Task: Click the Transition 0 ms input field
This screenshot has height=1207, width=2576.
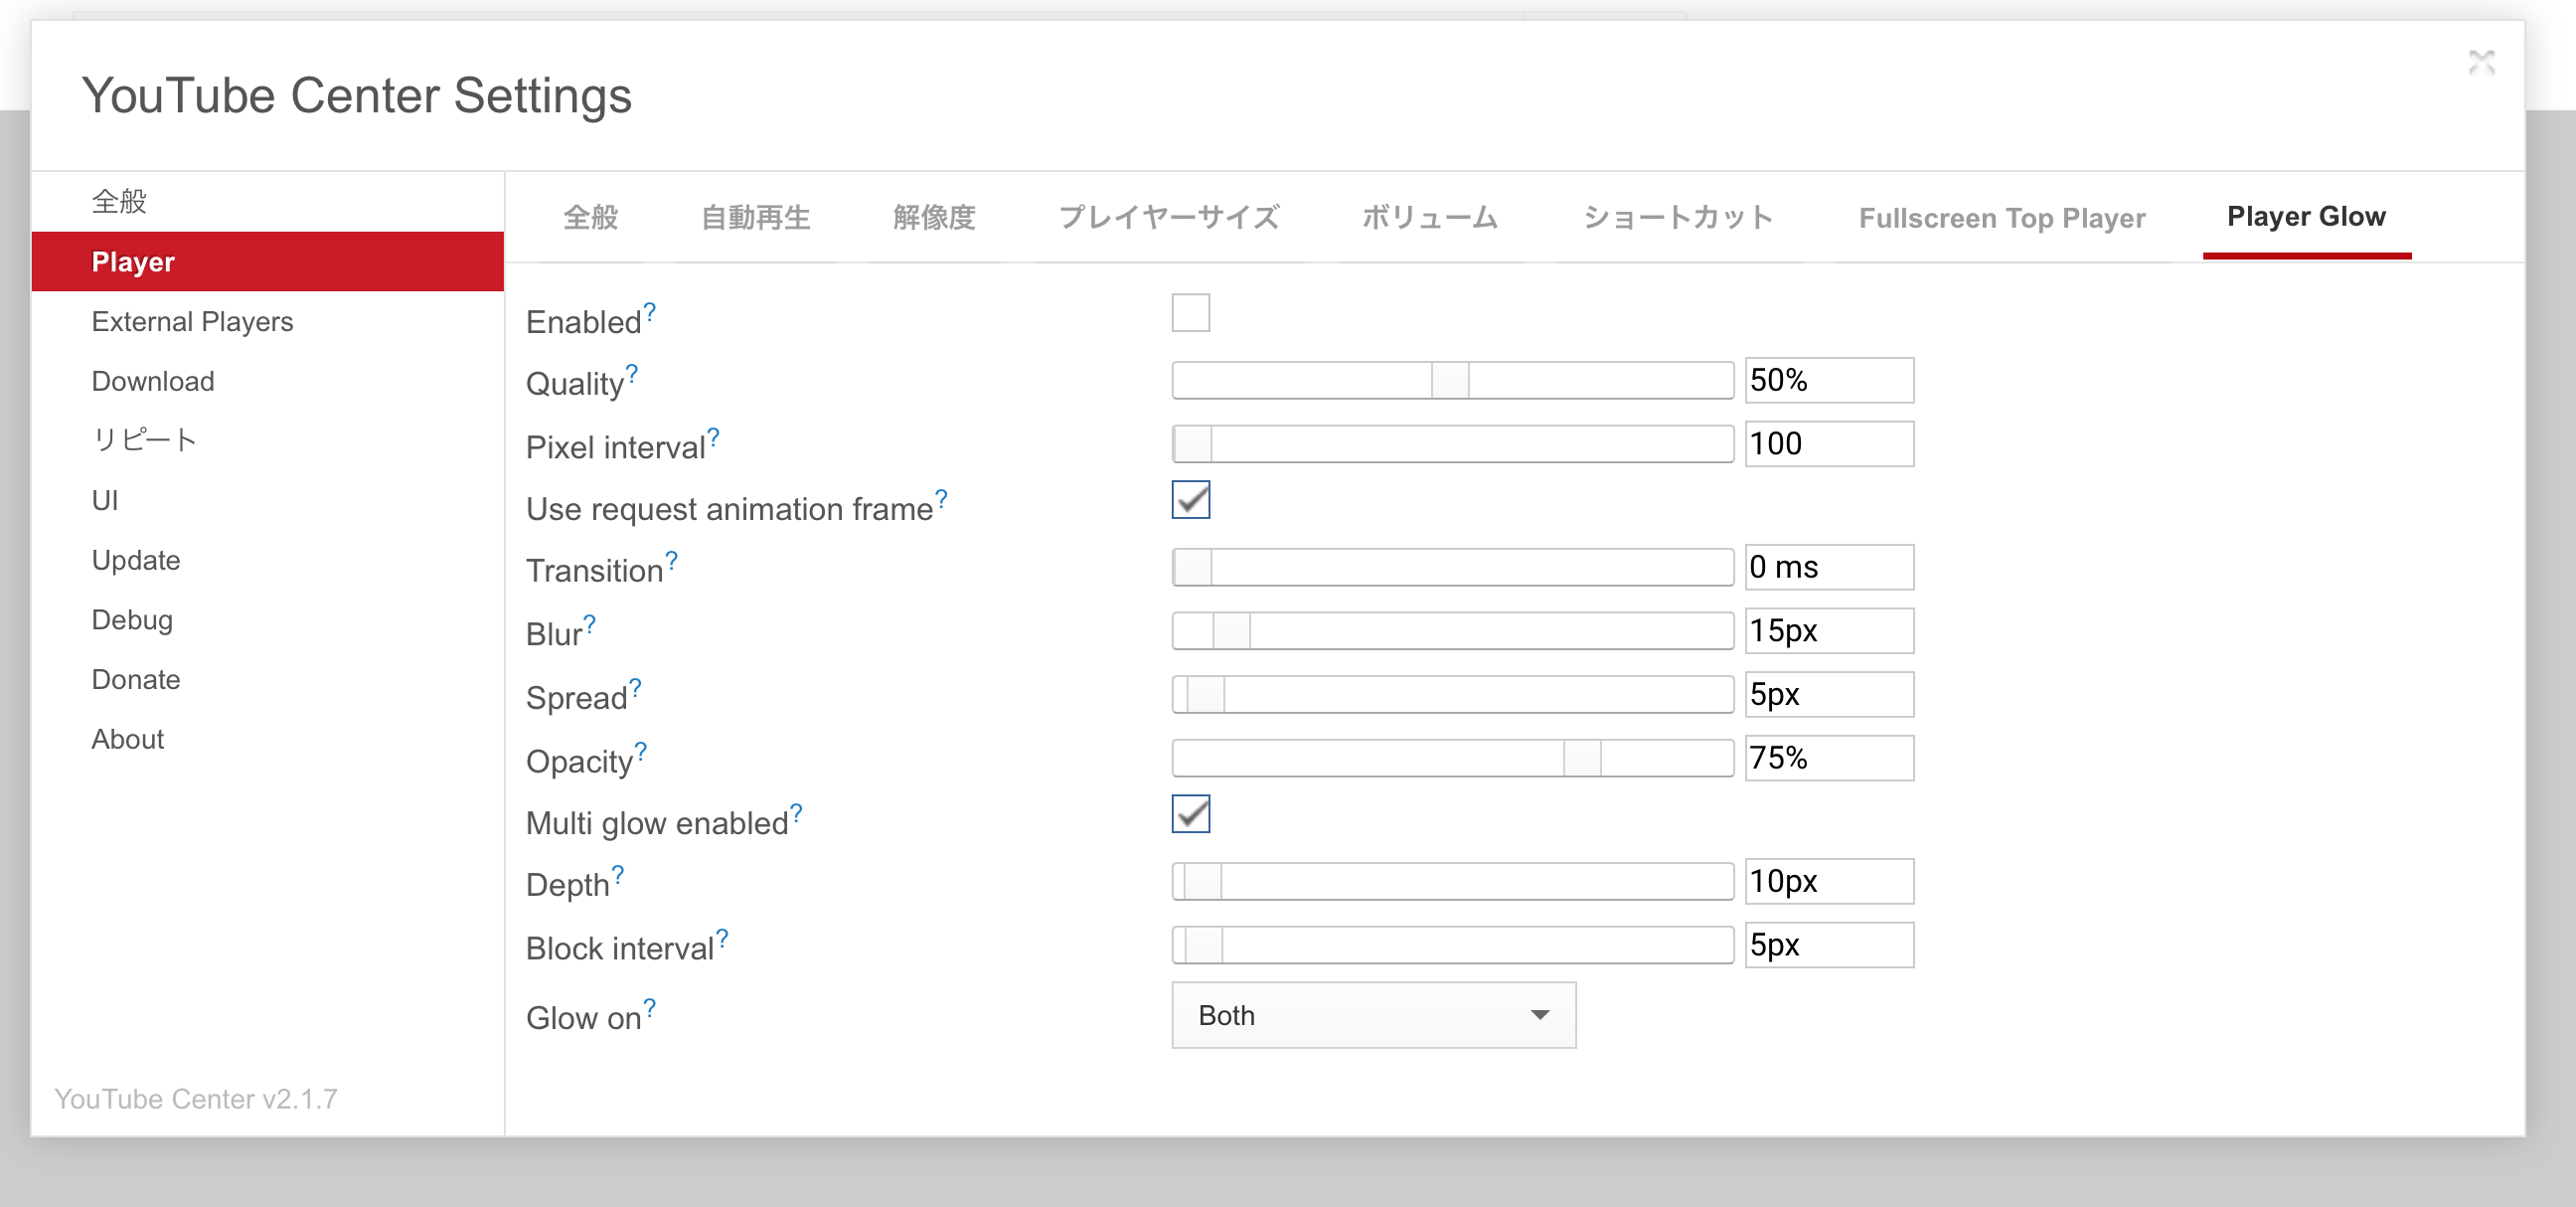Action: [1829, 567]
